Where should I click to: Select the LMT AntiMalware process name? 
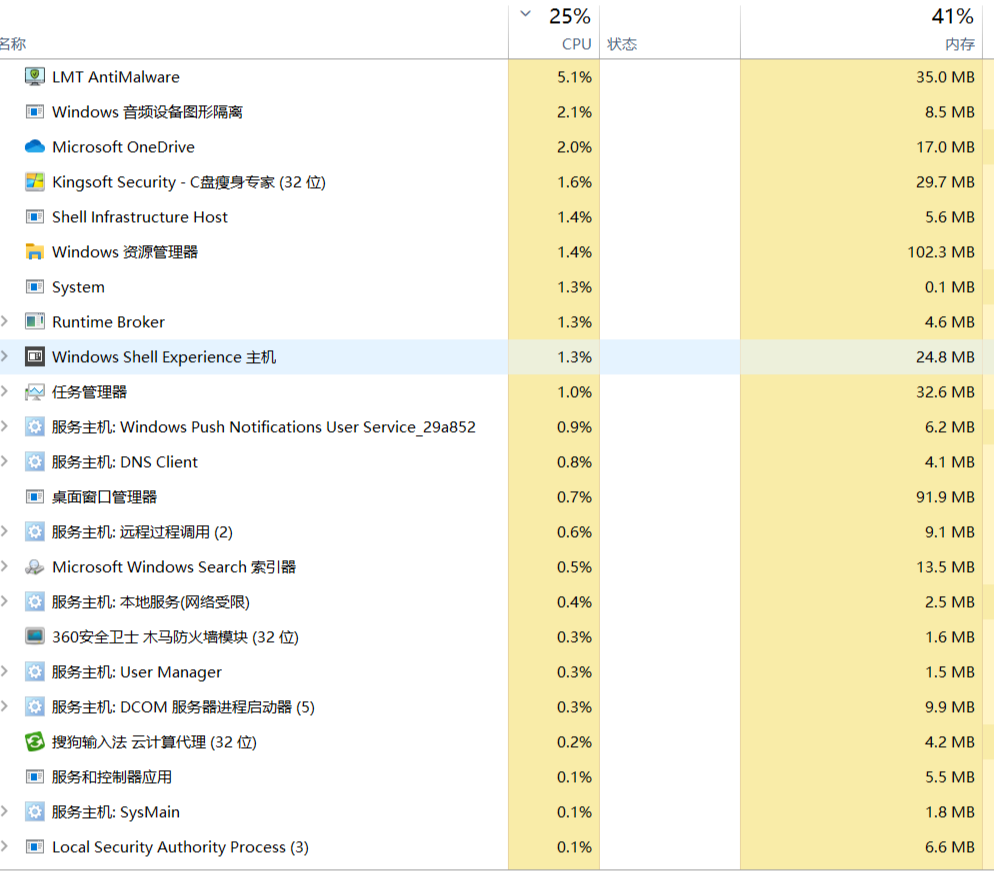(115, 77)
